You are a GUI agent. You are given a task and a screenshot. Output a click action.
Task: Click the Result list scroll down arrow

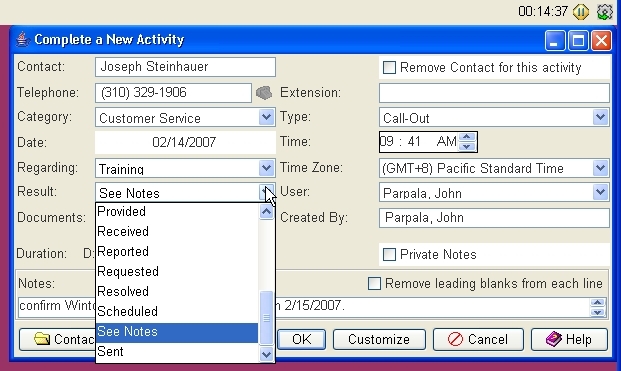coord(267,354)
